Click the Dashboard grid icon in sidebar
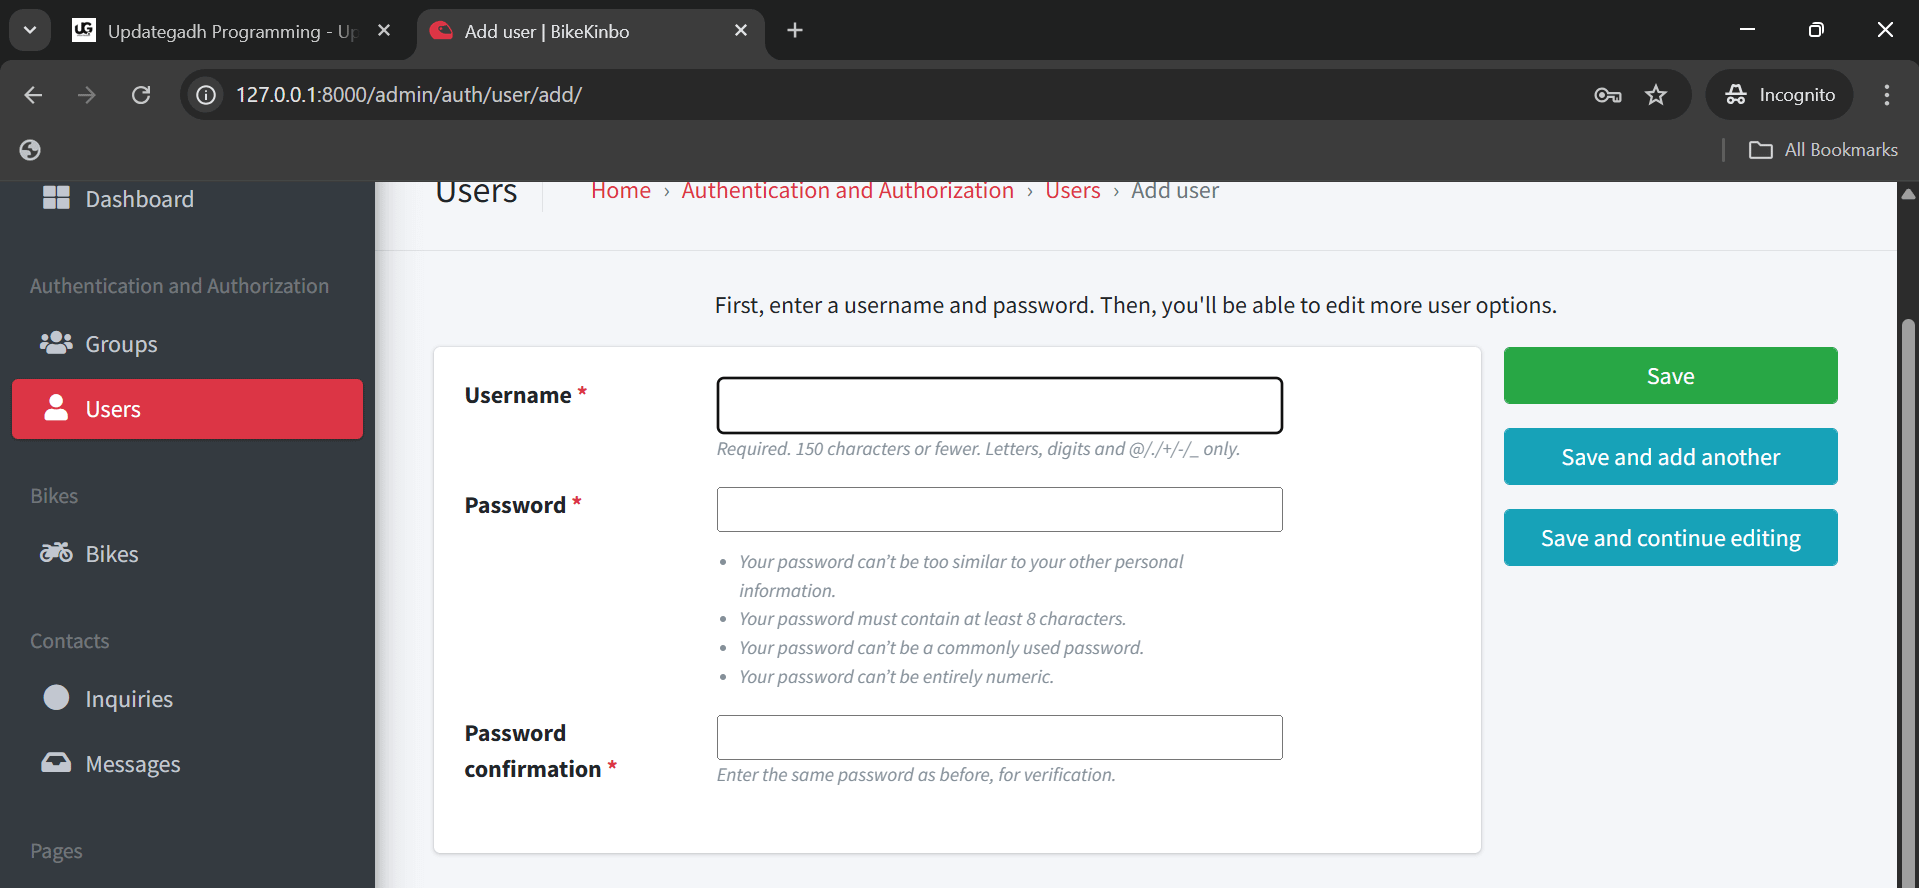The image size is (1919, 888). (56, 198)
